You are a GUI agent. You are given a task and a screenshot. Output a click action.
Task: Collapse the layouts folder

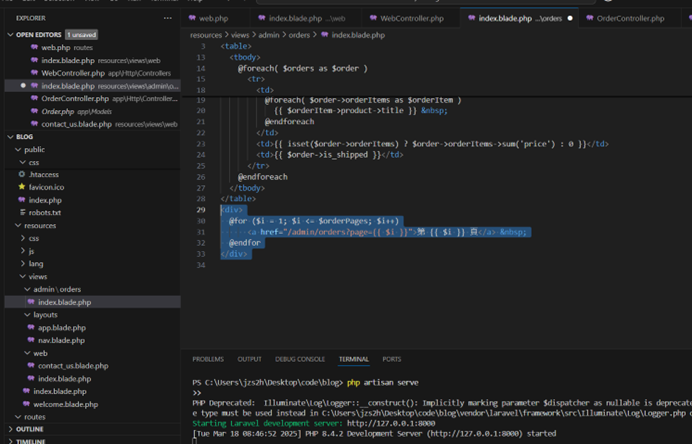pyautogui.click(x=27, y=315)
